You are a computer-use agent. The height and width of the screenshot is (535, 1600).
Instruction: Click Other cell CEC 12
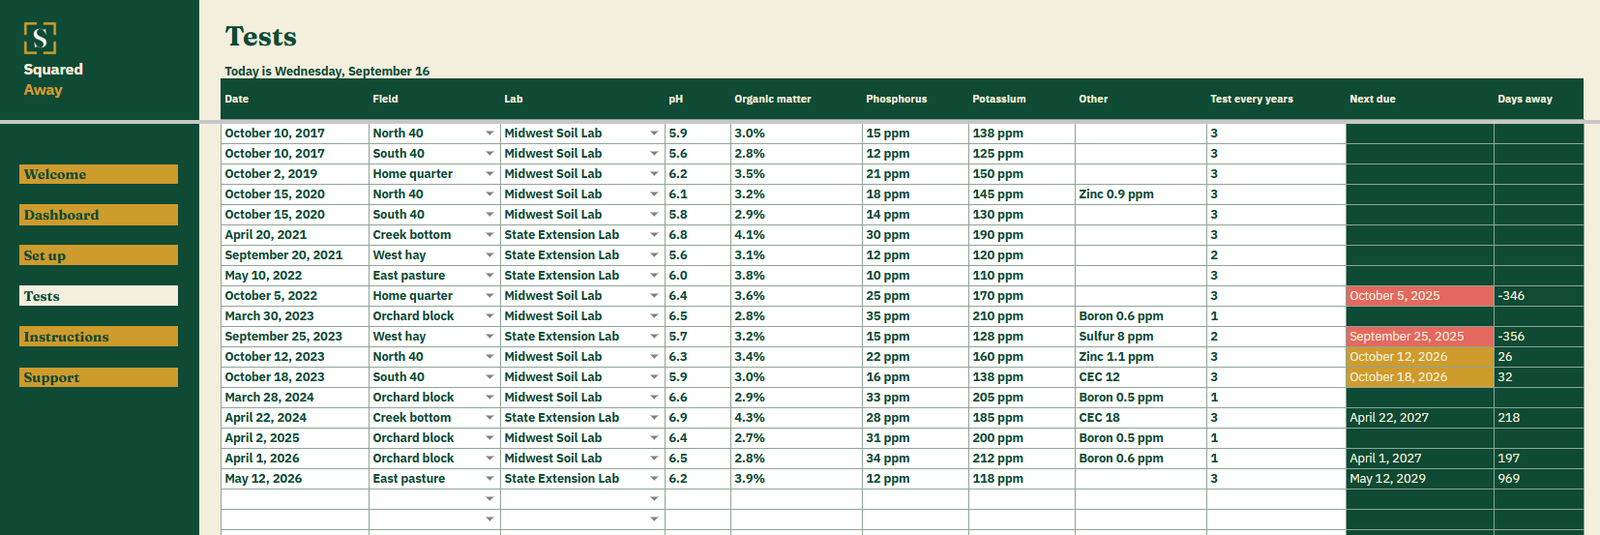click(x=1141, y=377)
